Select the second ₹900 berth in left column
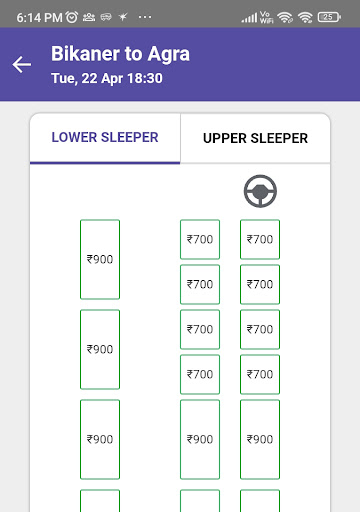Viewport: 360px width, 512px height. pos(100,349)
